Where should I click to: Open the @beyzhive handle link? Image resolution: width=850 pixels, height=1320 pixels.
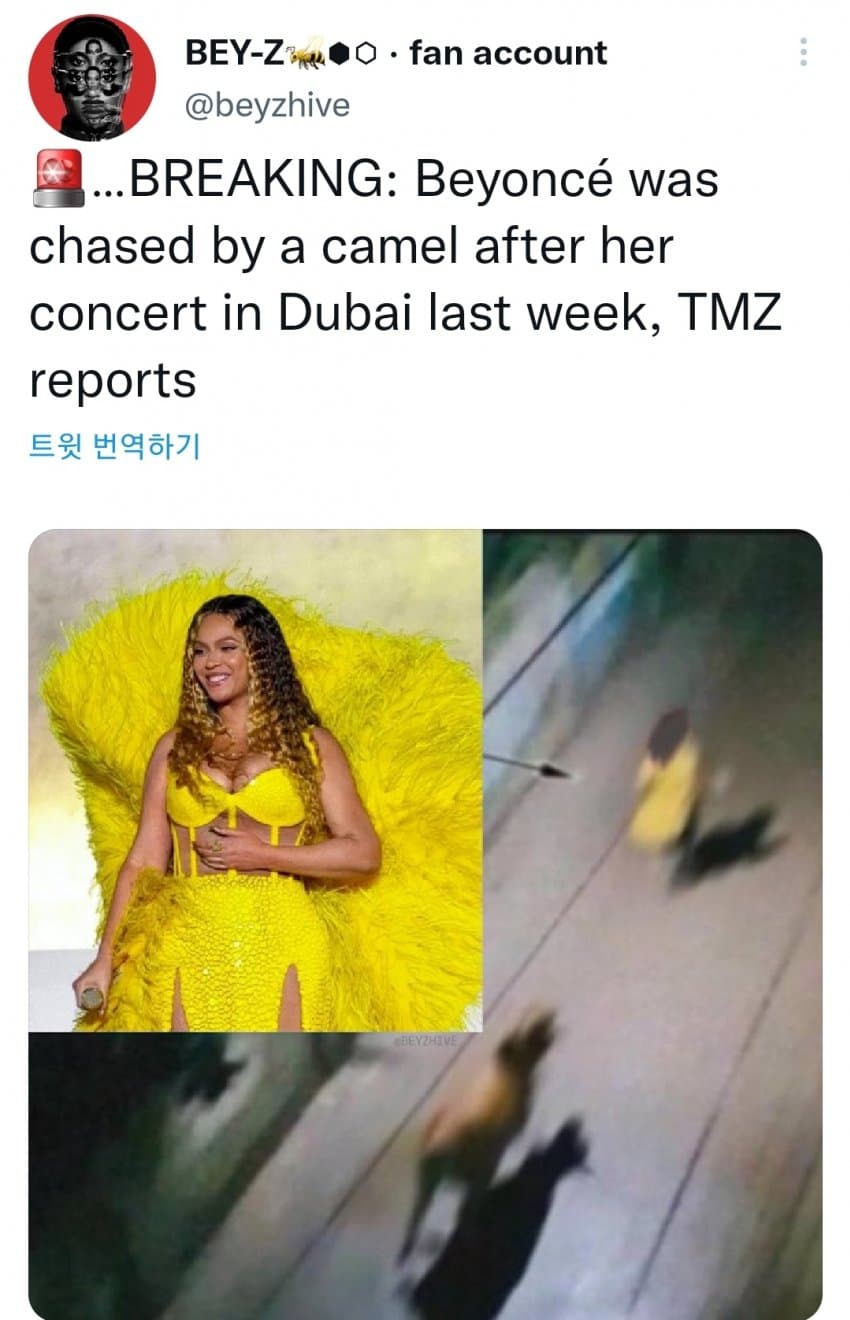click(268, 105)
